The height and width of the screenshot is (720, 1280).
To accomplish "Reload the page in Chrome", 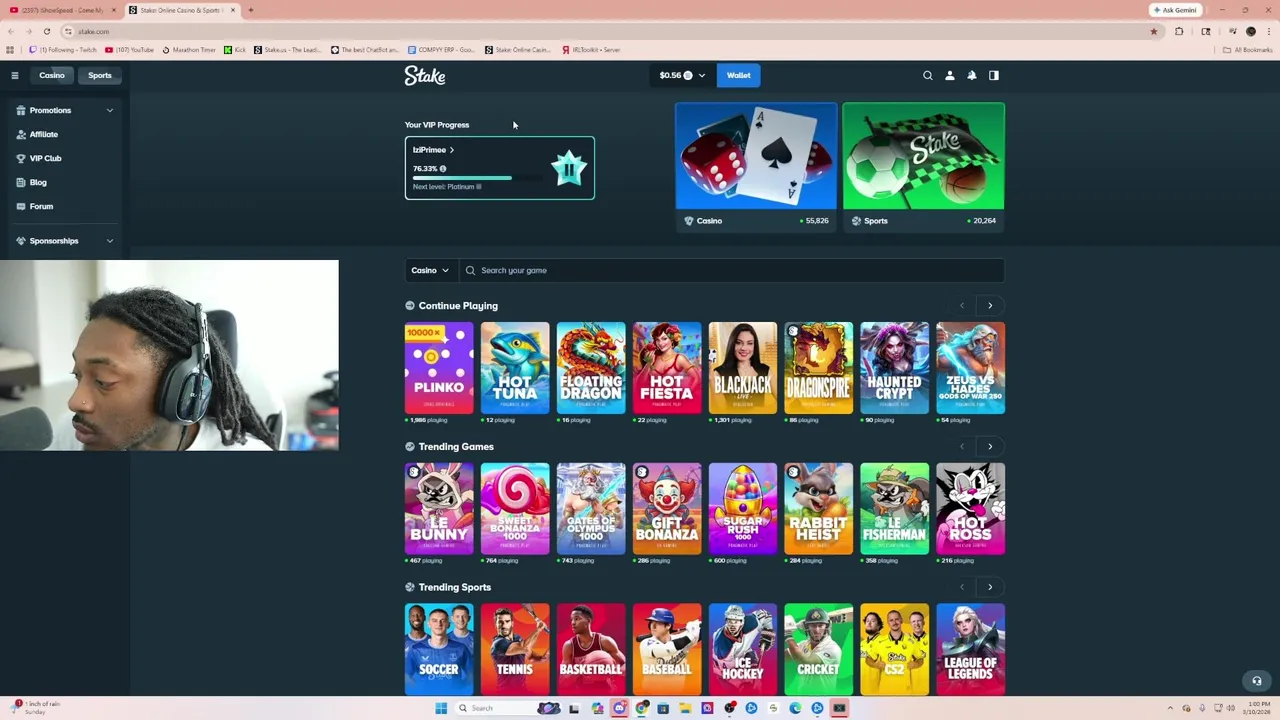I will click(x=46, y=31).
